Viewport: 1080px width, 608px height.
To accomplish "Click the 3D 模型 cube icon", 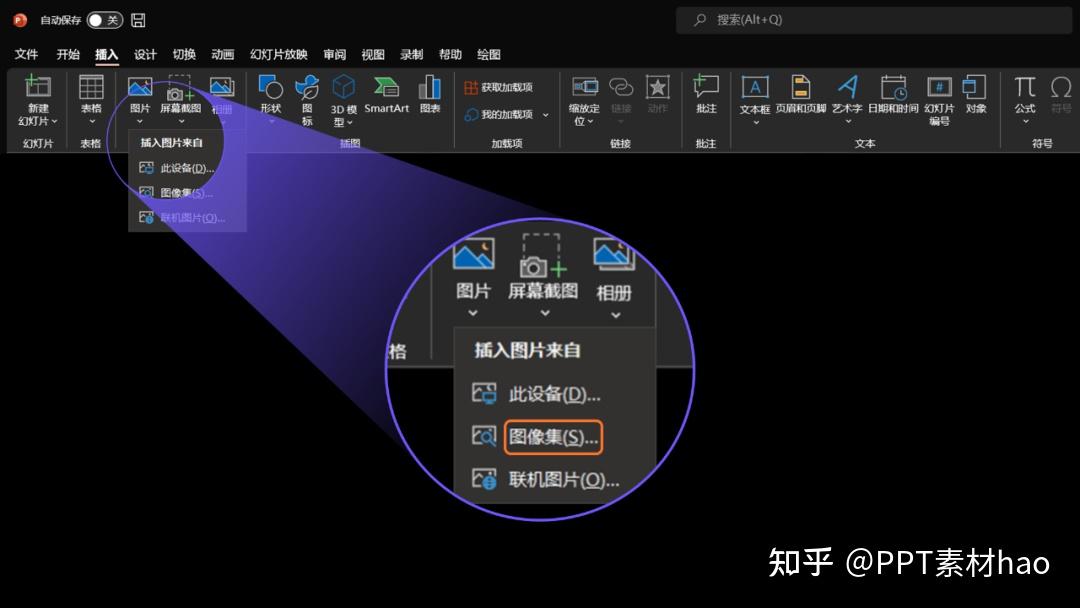I will click(x=343, y=87).
